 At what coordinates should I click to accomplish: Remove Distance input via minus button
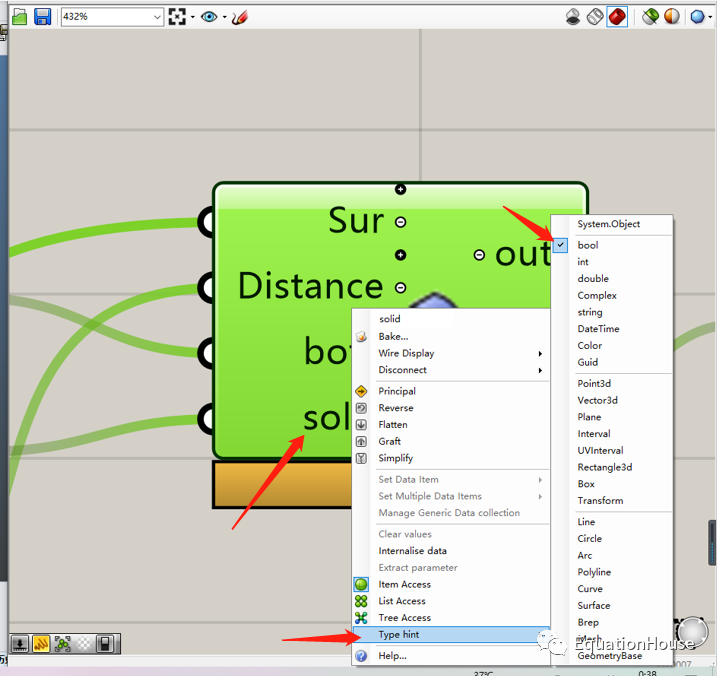coord(401,288)
